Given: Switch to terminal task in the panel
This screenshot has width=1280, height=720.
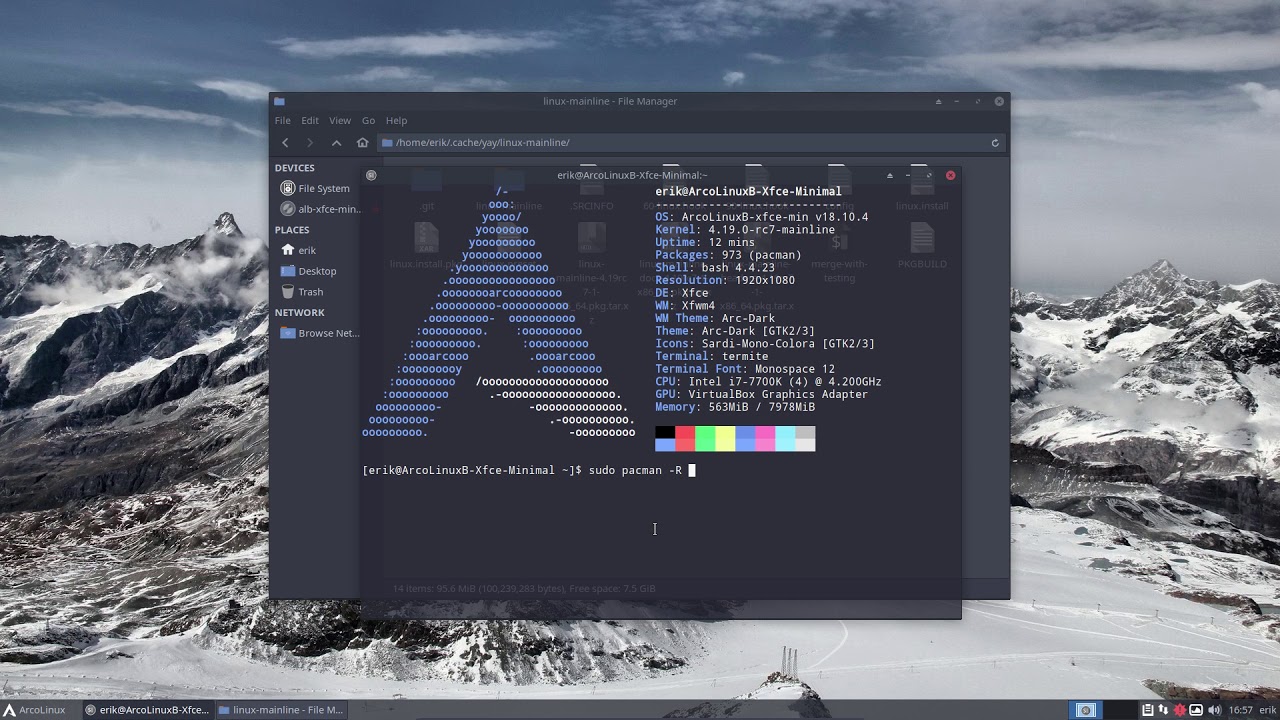Looking at the screenshot, I should (147, 710).
